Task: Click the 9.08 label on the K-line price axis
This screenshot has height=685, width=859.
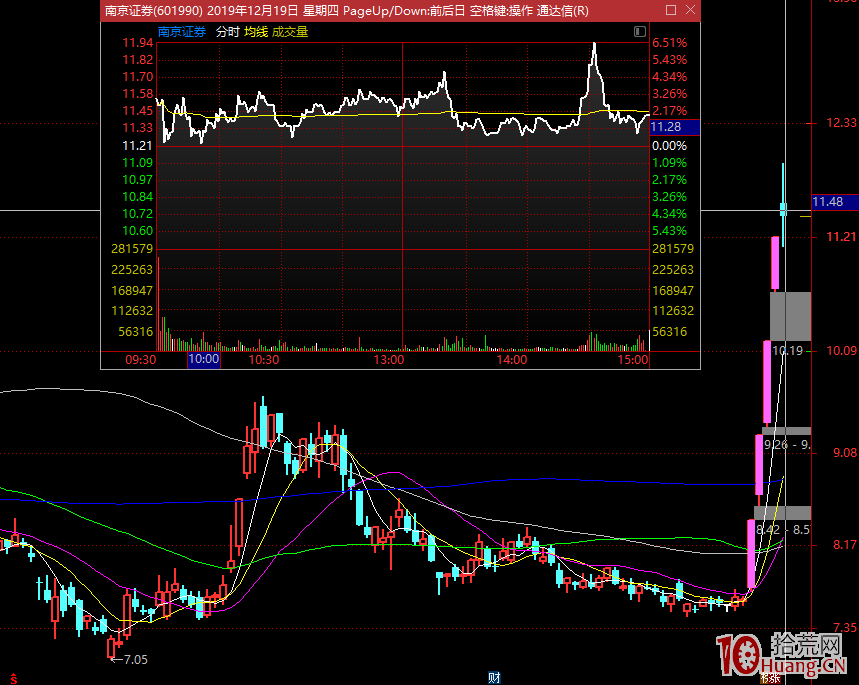Action: [x=845, y=453]
